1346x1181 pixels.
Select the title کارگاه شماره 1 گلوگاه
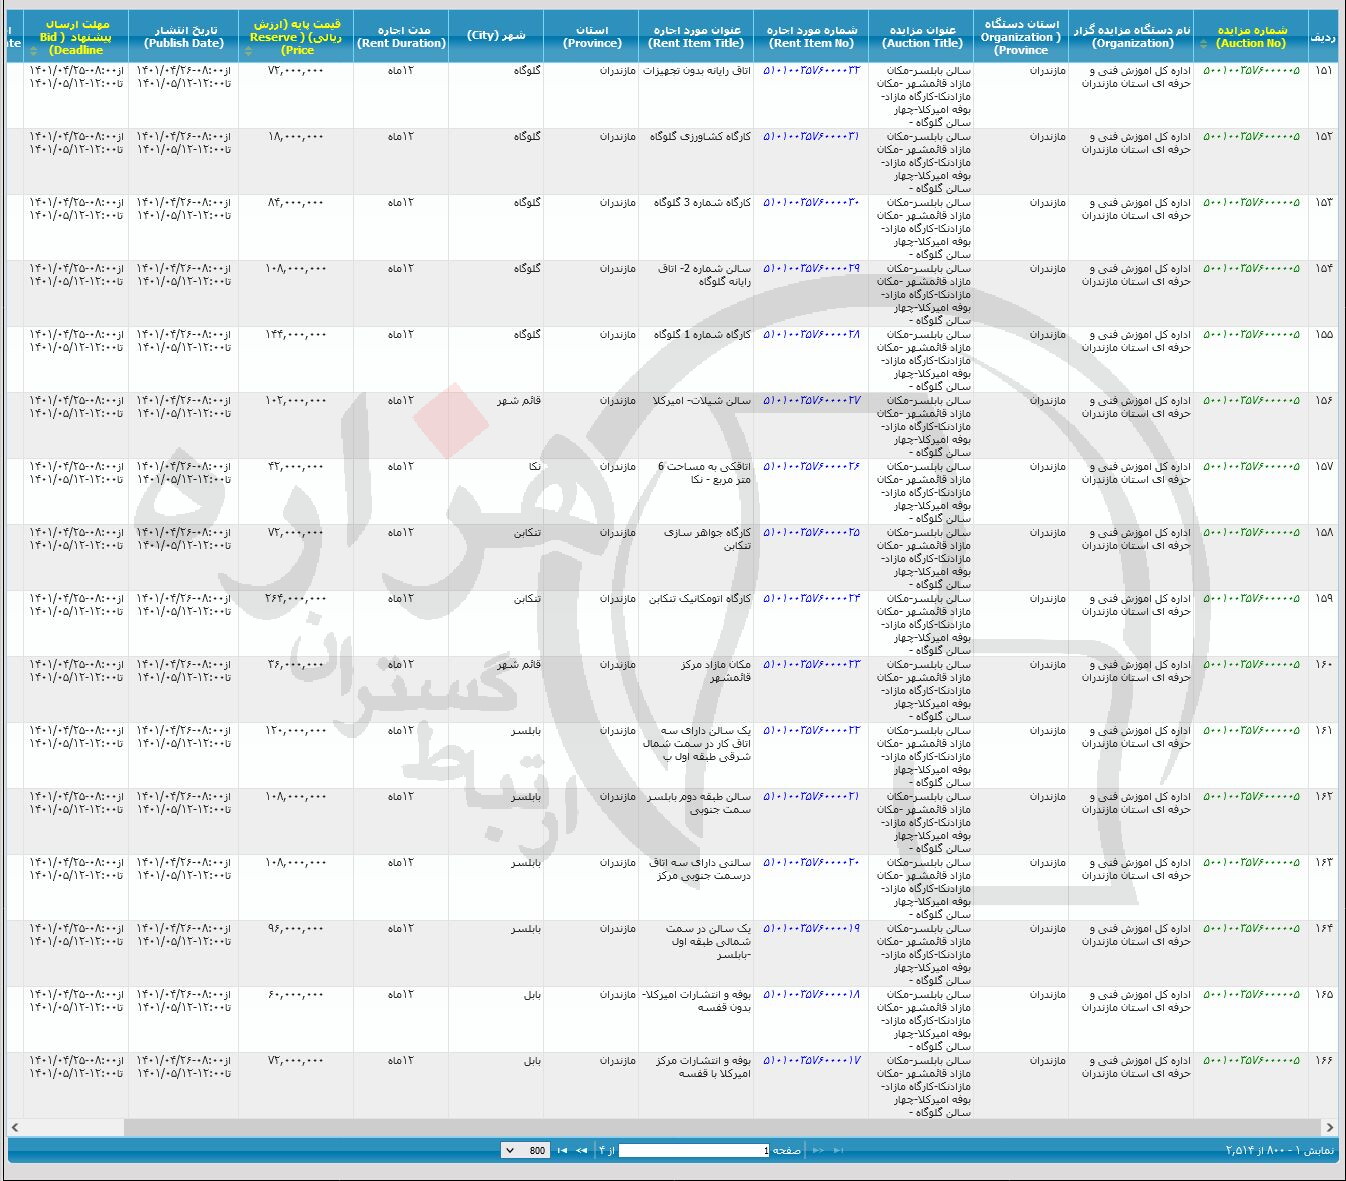pos(702,335)
